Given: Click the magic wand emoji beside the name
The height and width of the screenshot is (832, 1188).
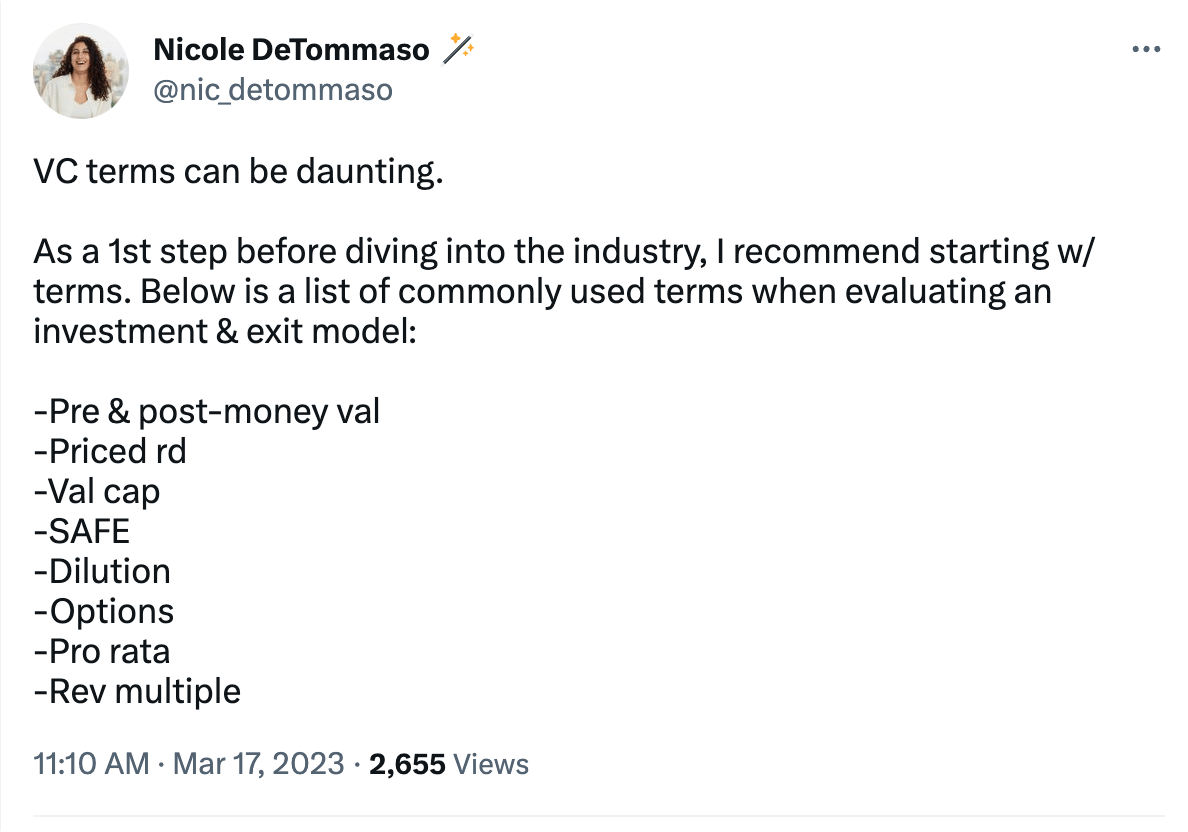Looking at the screenshot, I should pos(458,48).
